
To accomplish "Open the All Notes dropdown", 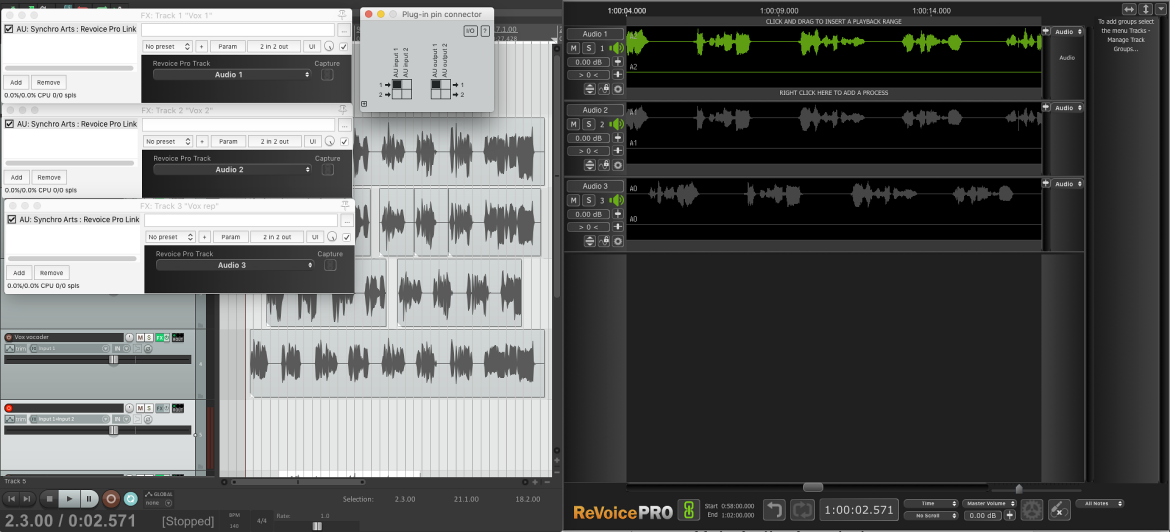I will [x=1101, y=504].
